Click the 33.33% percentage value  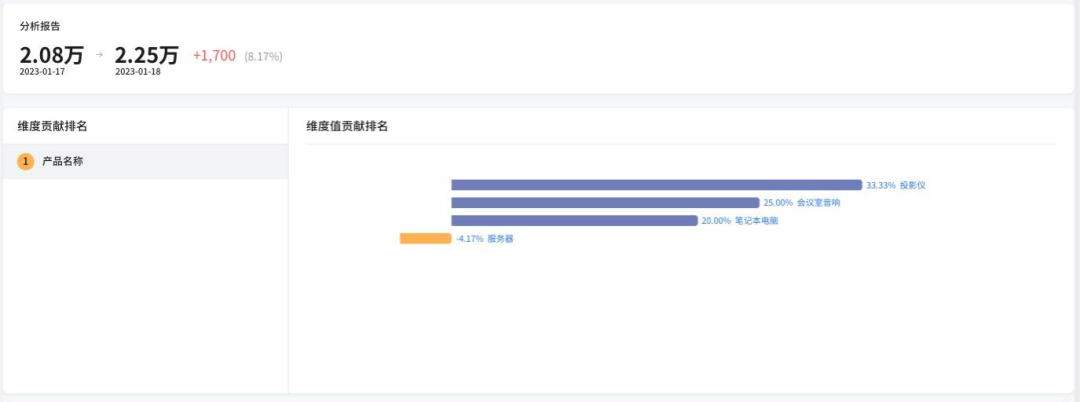880,185
